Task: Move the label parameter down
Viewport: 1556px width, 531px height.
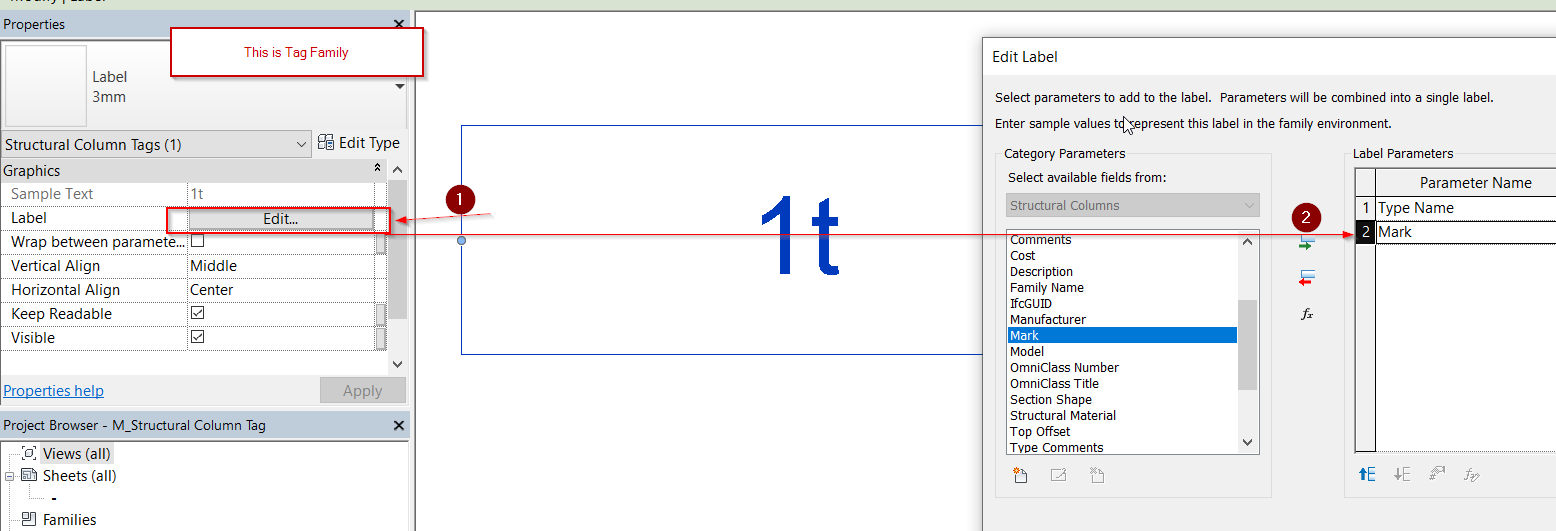Action: point(1402,475)
